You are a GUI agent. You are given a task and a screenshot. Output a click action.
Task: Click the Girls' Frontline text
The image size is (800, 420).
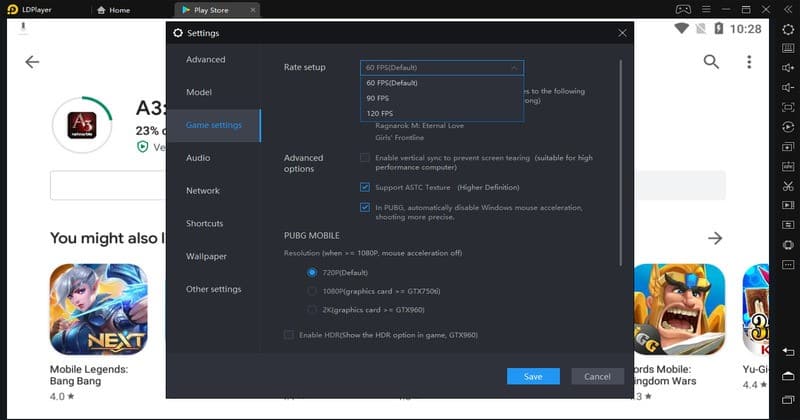coord(399,138)
